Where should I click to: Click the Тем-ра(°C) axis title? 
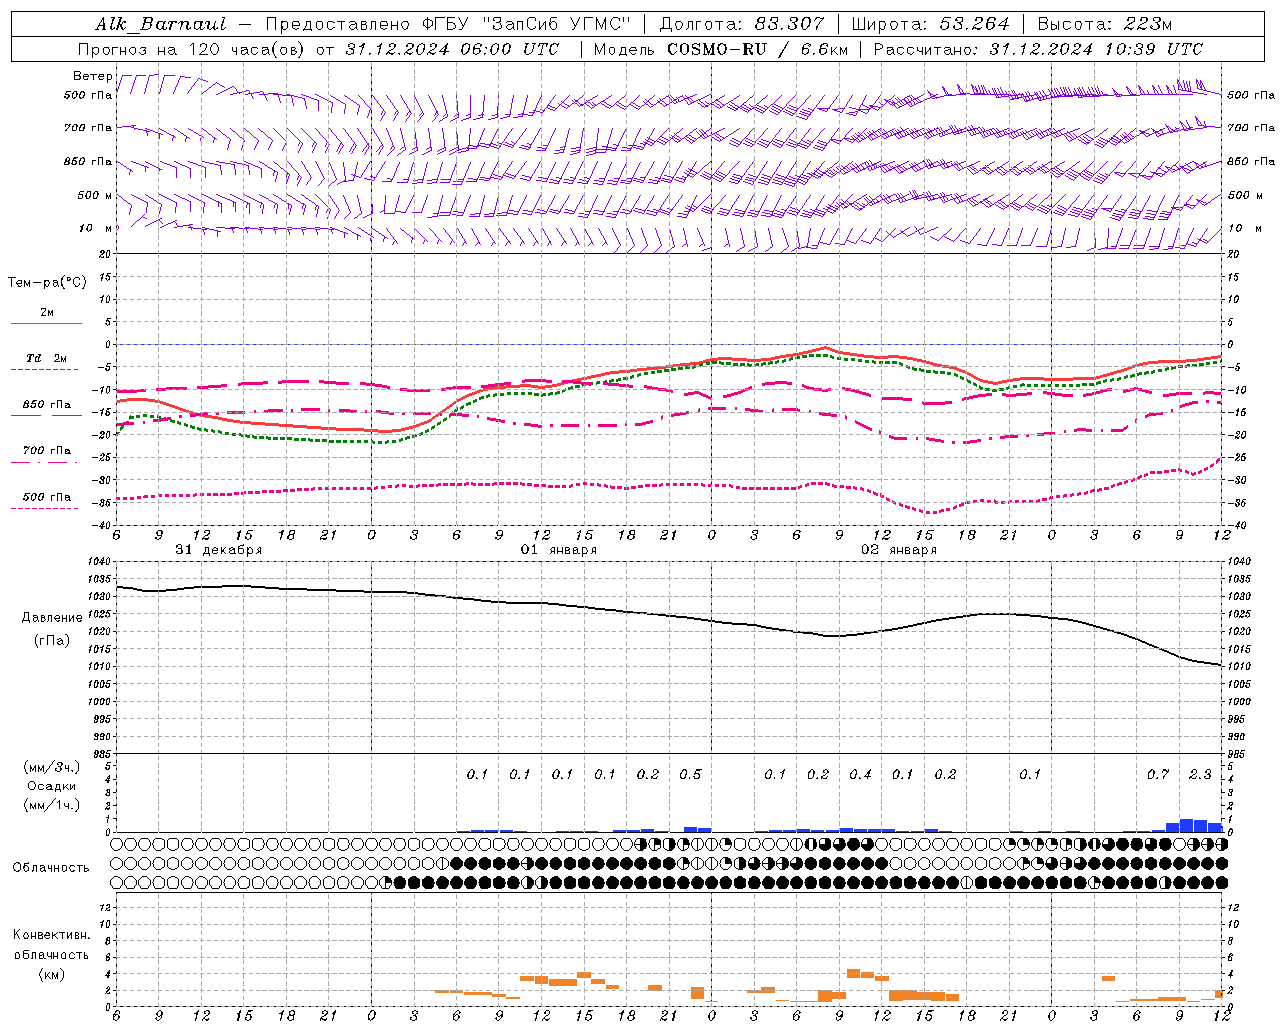click(47, 283)
